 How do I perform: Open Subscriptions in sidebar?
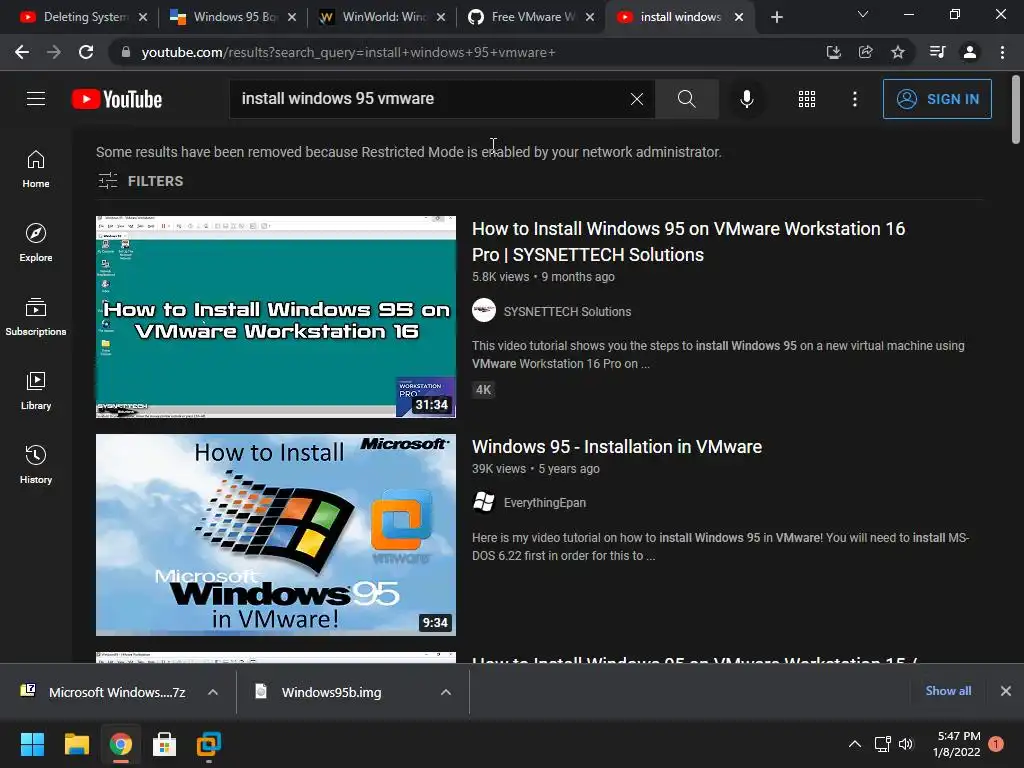[x=36, y=317]
